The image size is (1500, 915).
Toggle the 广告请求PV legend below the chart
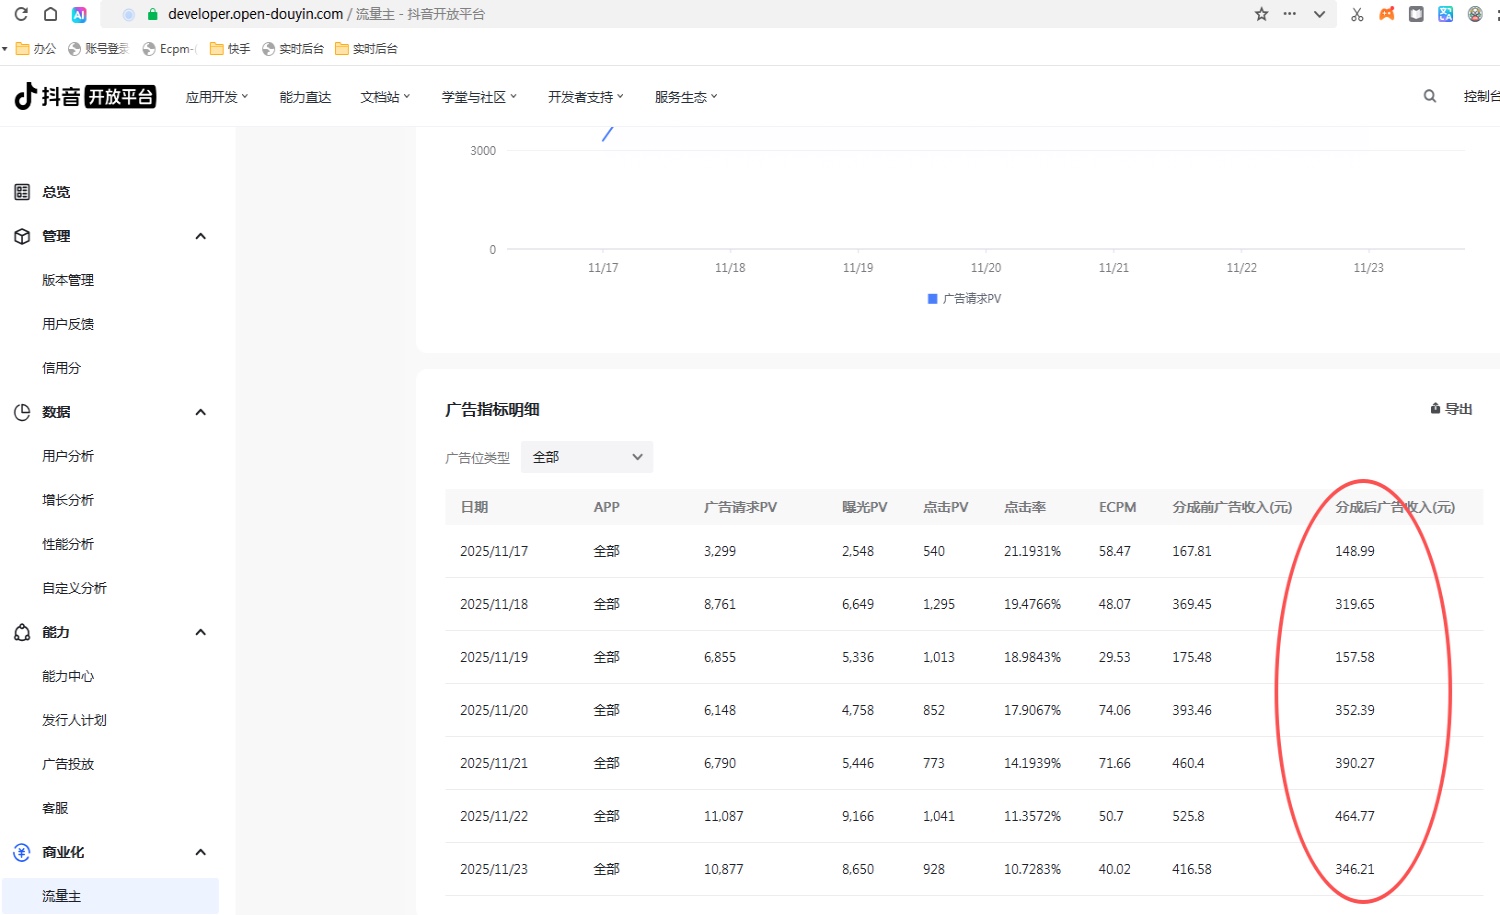tap(962, 298)
